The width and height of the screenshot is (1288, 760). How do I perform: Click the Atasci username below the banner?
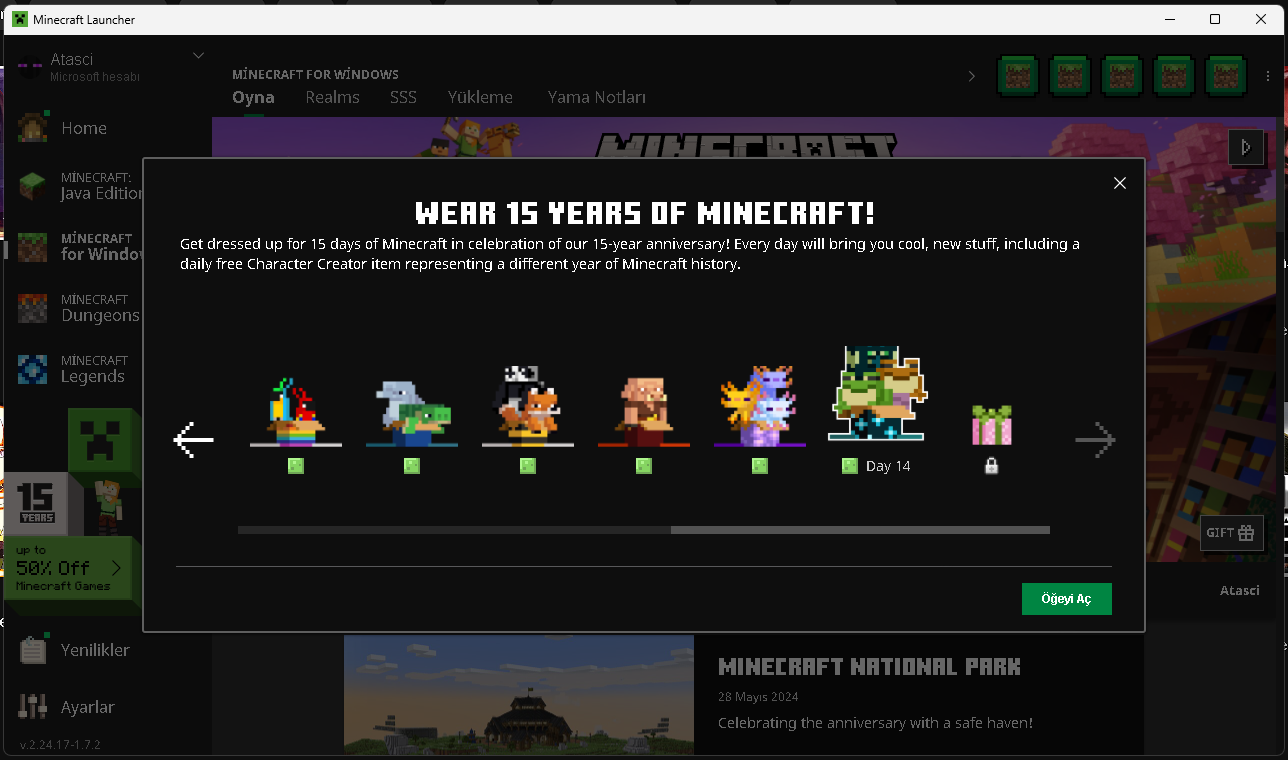tap(1240, 590)
